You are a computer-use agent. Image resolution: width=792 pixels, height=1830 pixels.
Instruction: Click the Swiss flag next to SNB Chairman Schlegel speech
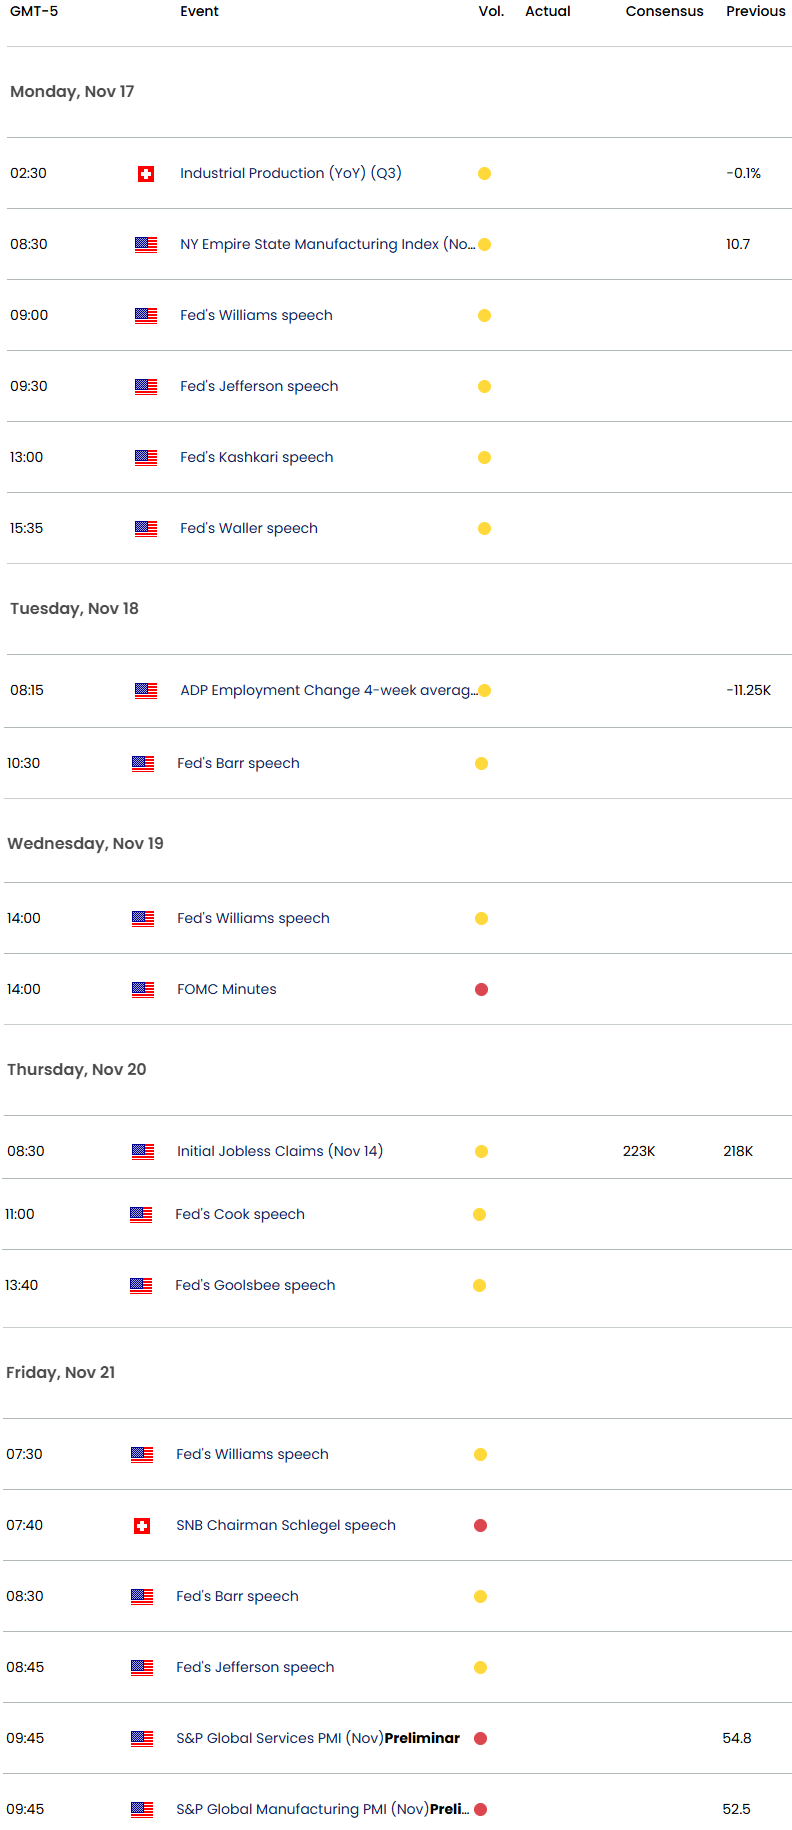tap(142, 1526)
